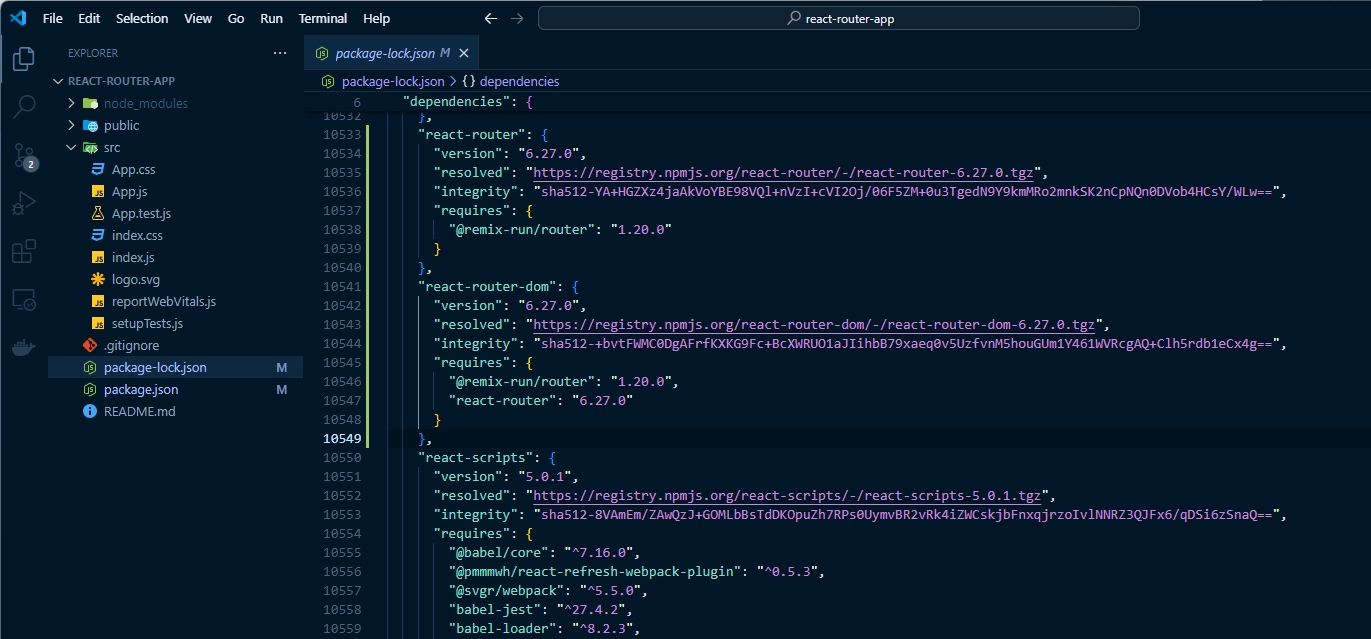Click the react-router-app search box
This screenshot has height=639, width=1371.
pos(838,18)
